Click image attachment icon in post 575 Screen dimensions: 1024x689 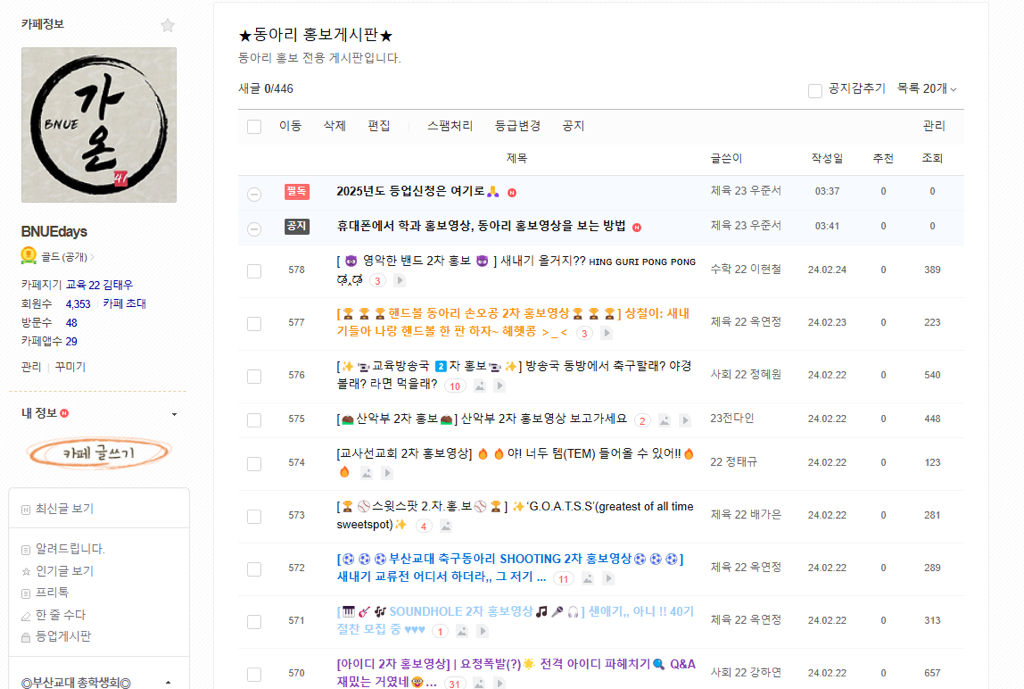pyautogui.click(x=664, y=421)
